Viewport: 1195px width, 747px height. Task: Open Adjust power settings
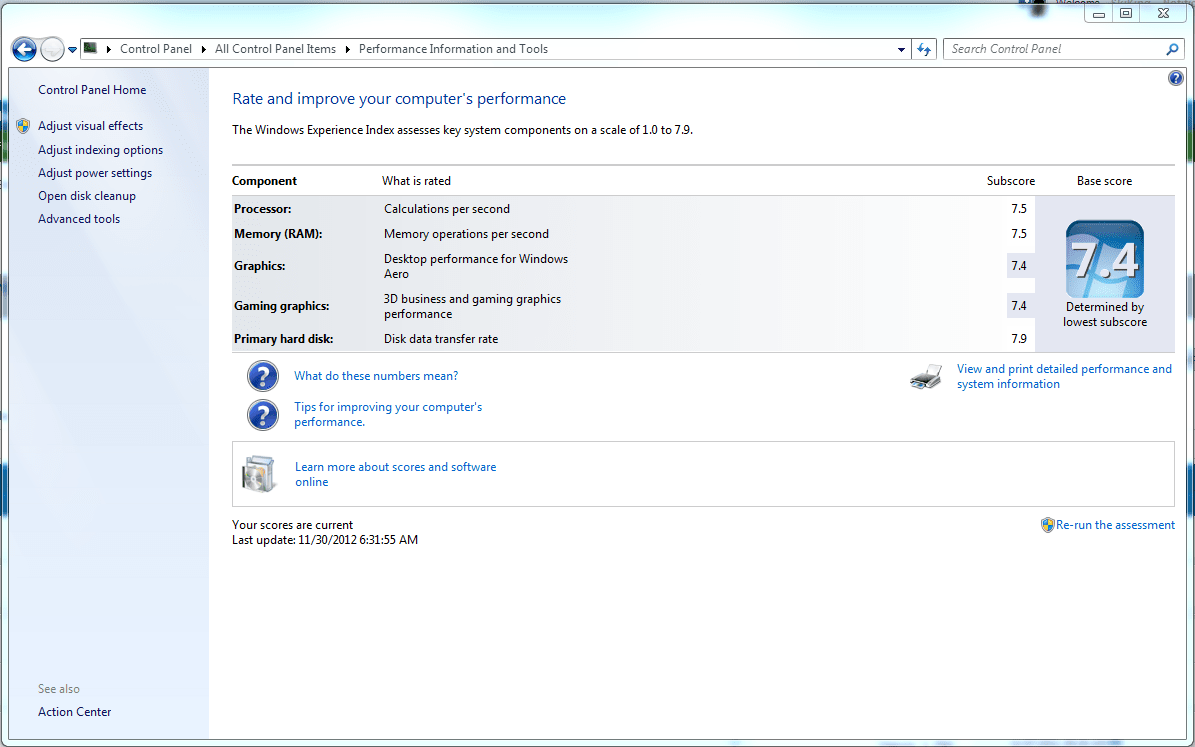(x=95, y=173)
